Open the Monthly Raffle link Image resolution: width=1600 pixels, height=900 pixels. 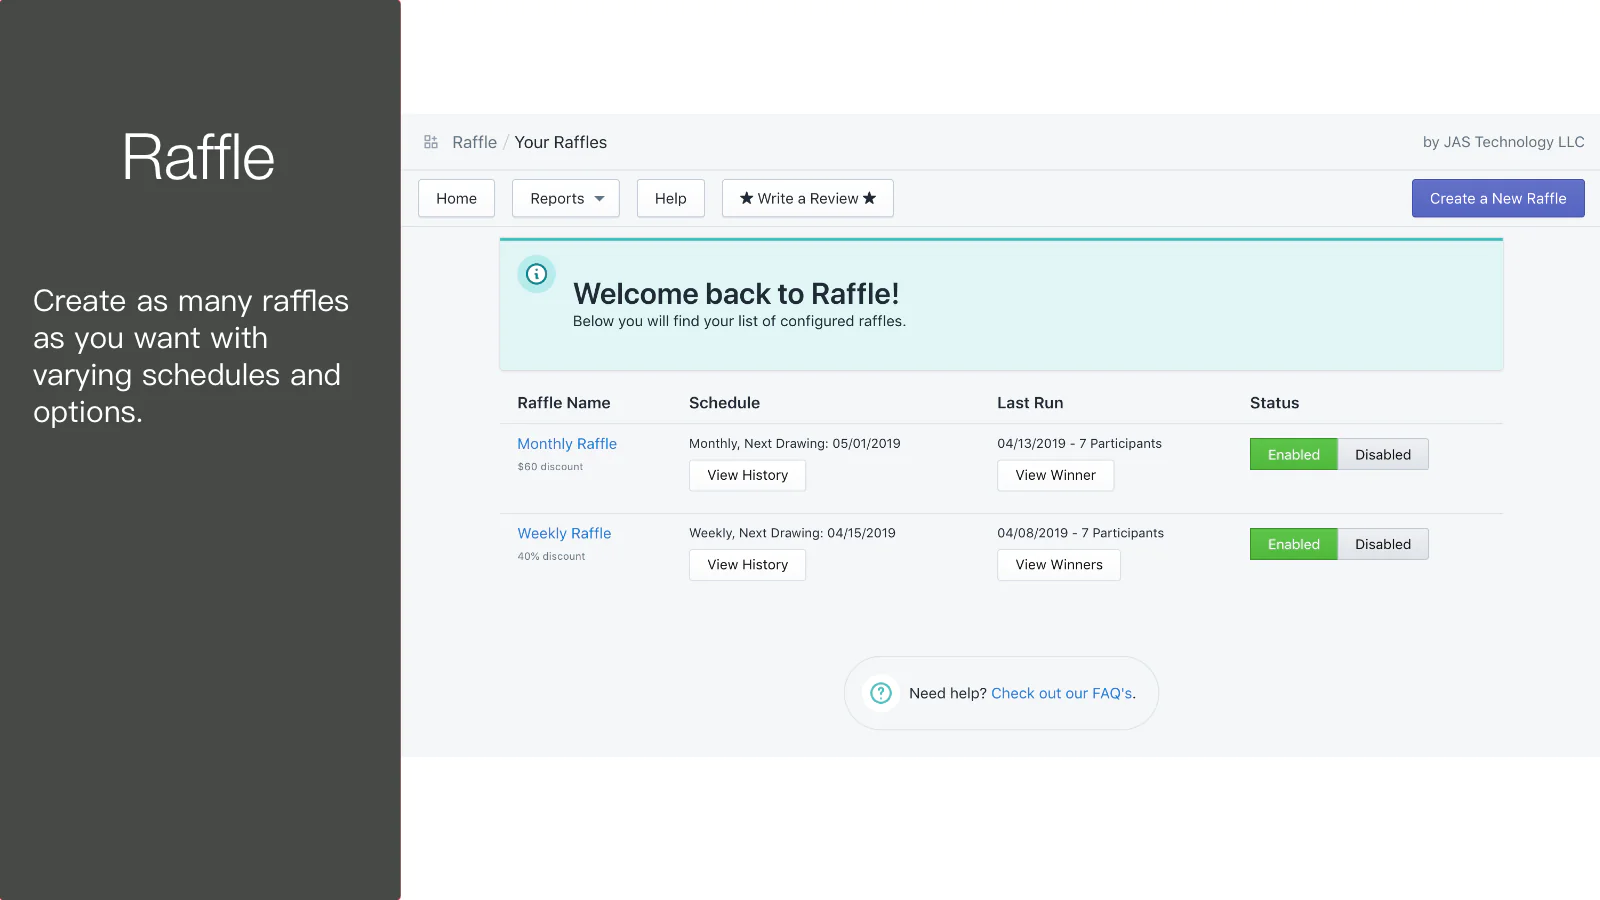(x=567, y=444)
